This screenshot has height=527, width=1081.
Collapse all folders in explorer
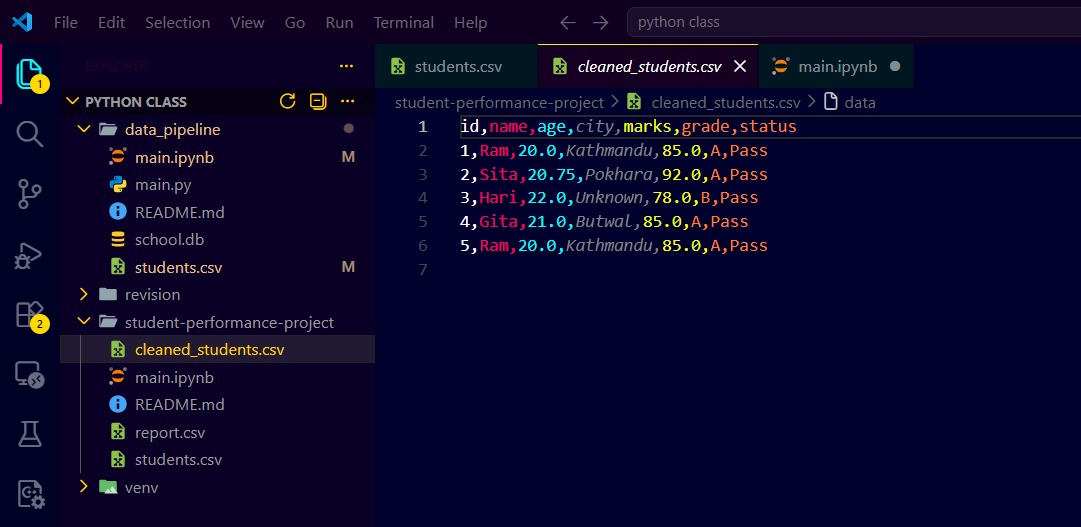tap(317, 101)
